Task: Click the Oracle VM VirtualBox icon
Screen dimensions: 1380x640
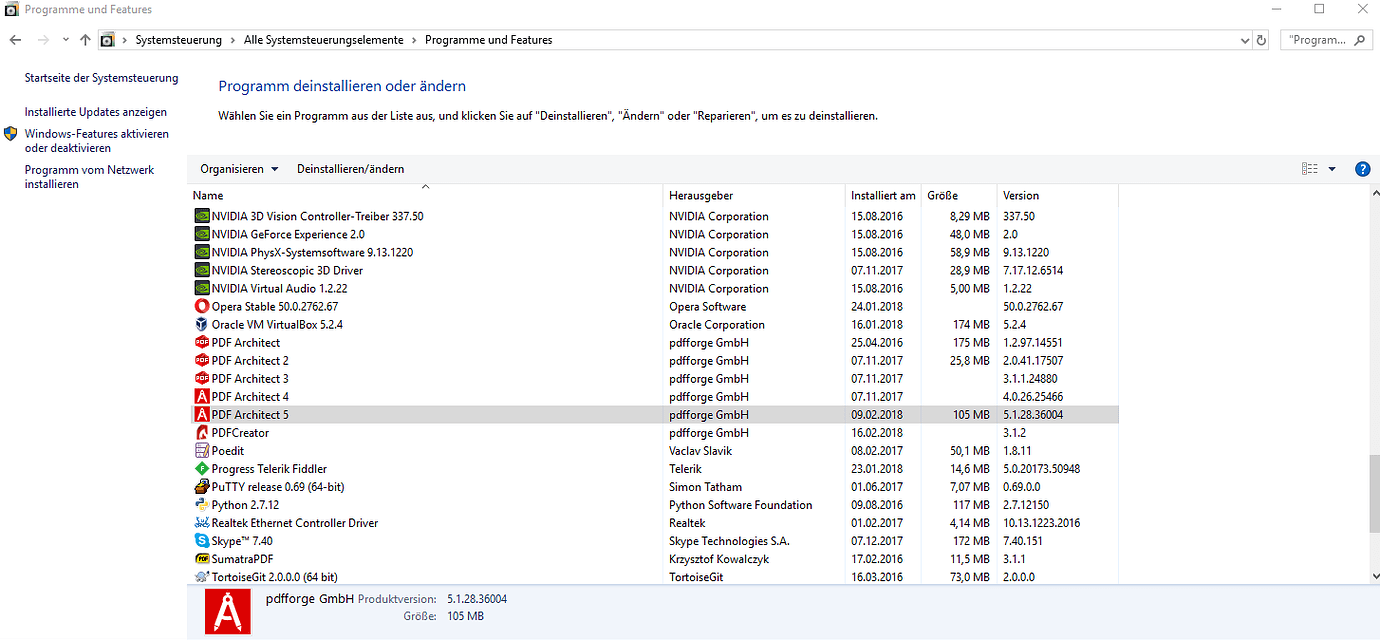Action: pos(202,324)
